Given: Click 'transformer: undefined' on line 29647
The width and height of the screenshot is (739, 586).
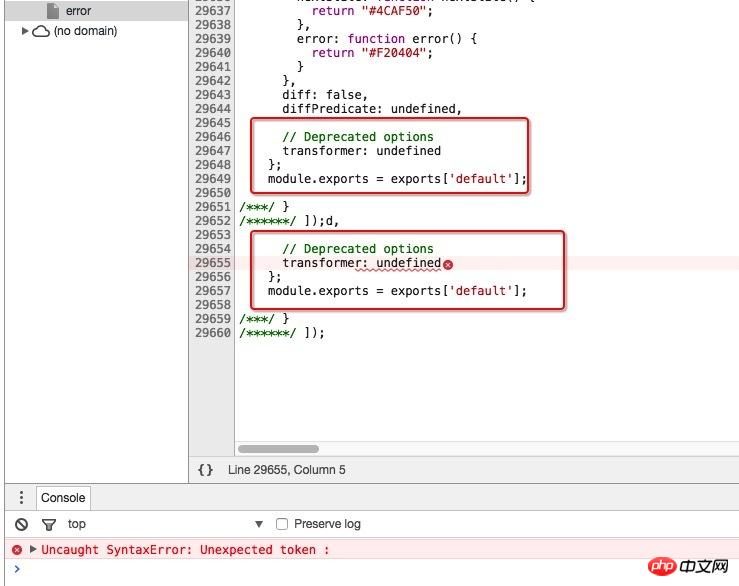Looking at the screenshot, I should pos(361,151).
